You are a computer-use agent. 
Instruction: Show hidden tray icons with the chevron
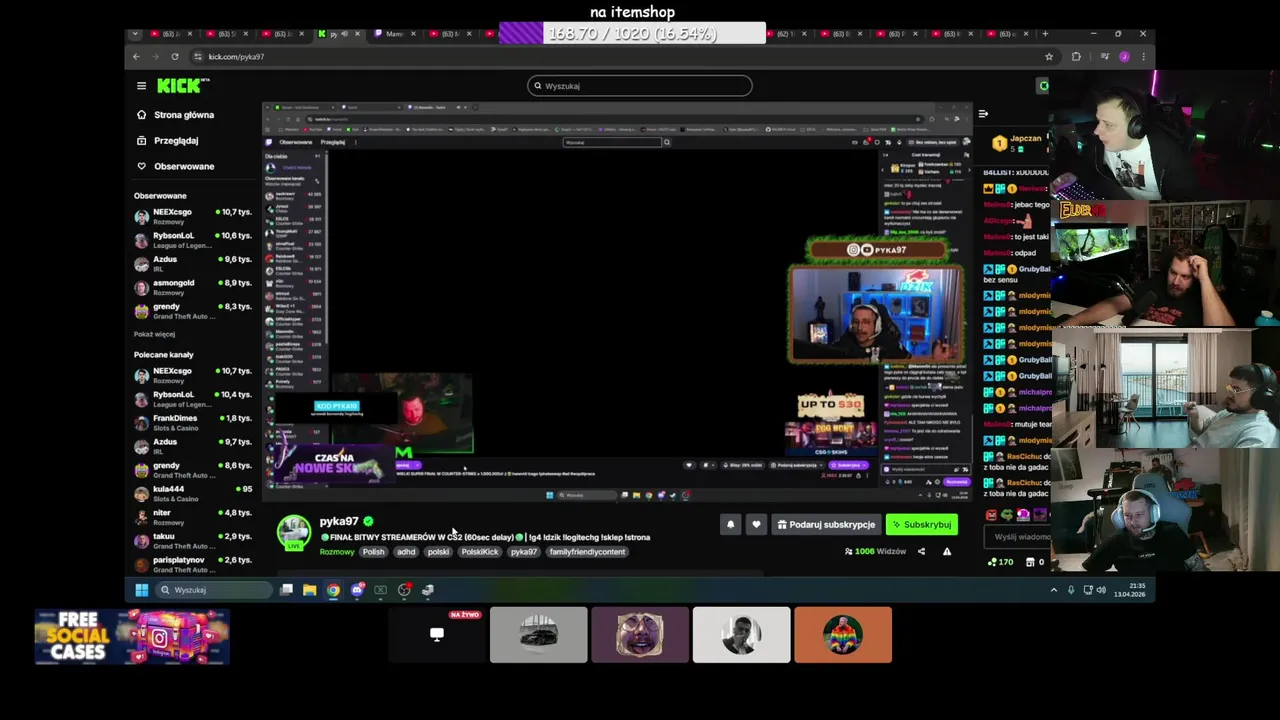tap(1053, 590)
